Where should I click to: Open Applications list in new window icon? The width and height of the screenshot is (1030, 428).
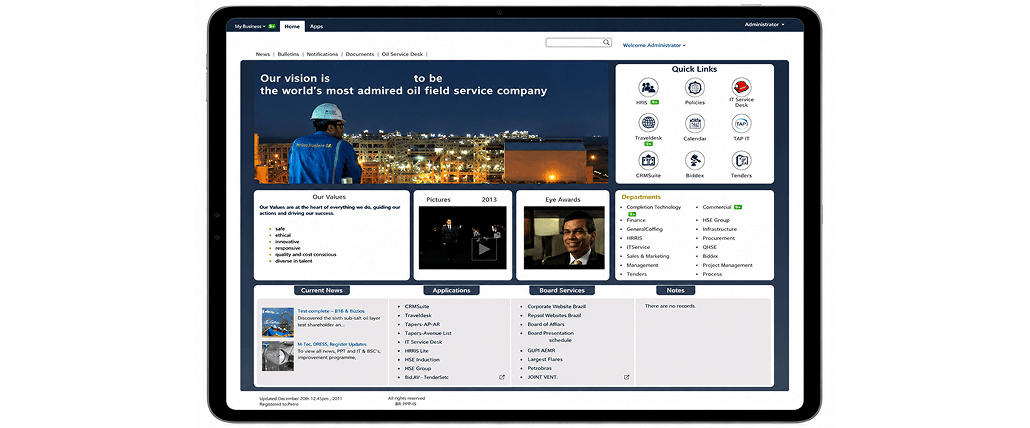[x=503, y=377]
